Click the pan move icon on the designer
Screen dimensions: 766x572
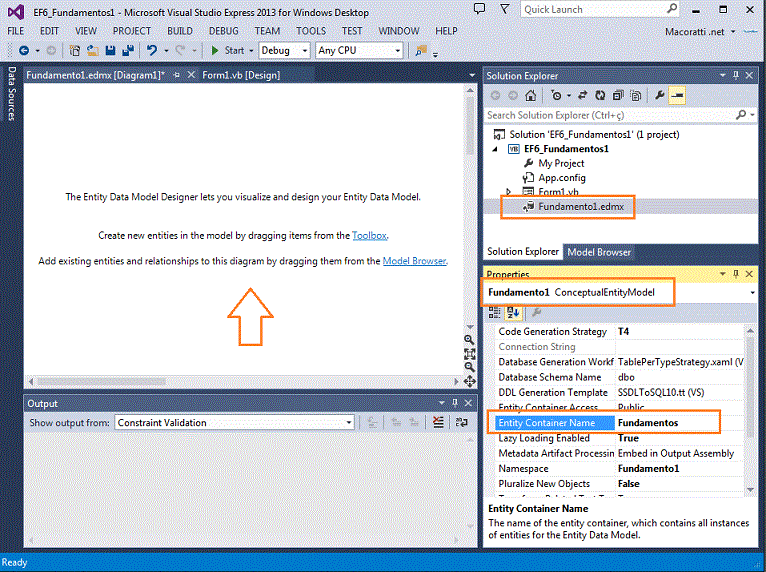pyautogui.click(x=469, y=381)
